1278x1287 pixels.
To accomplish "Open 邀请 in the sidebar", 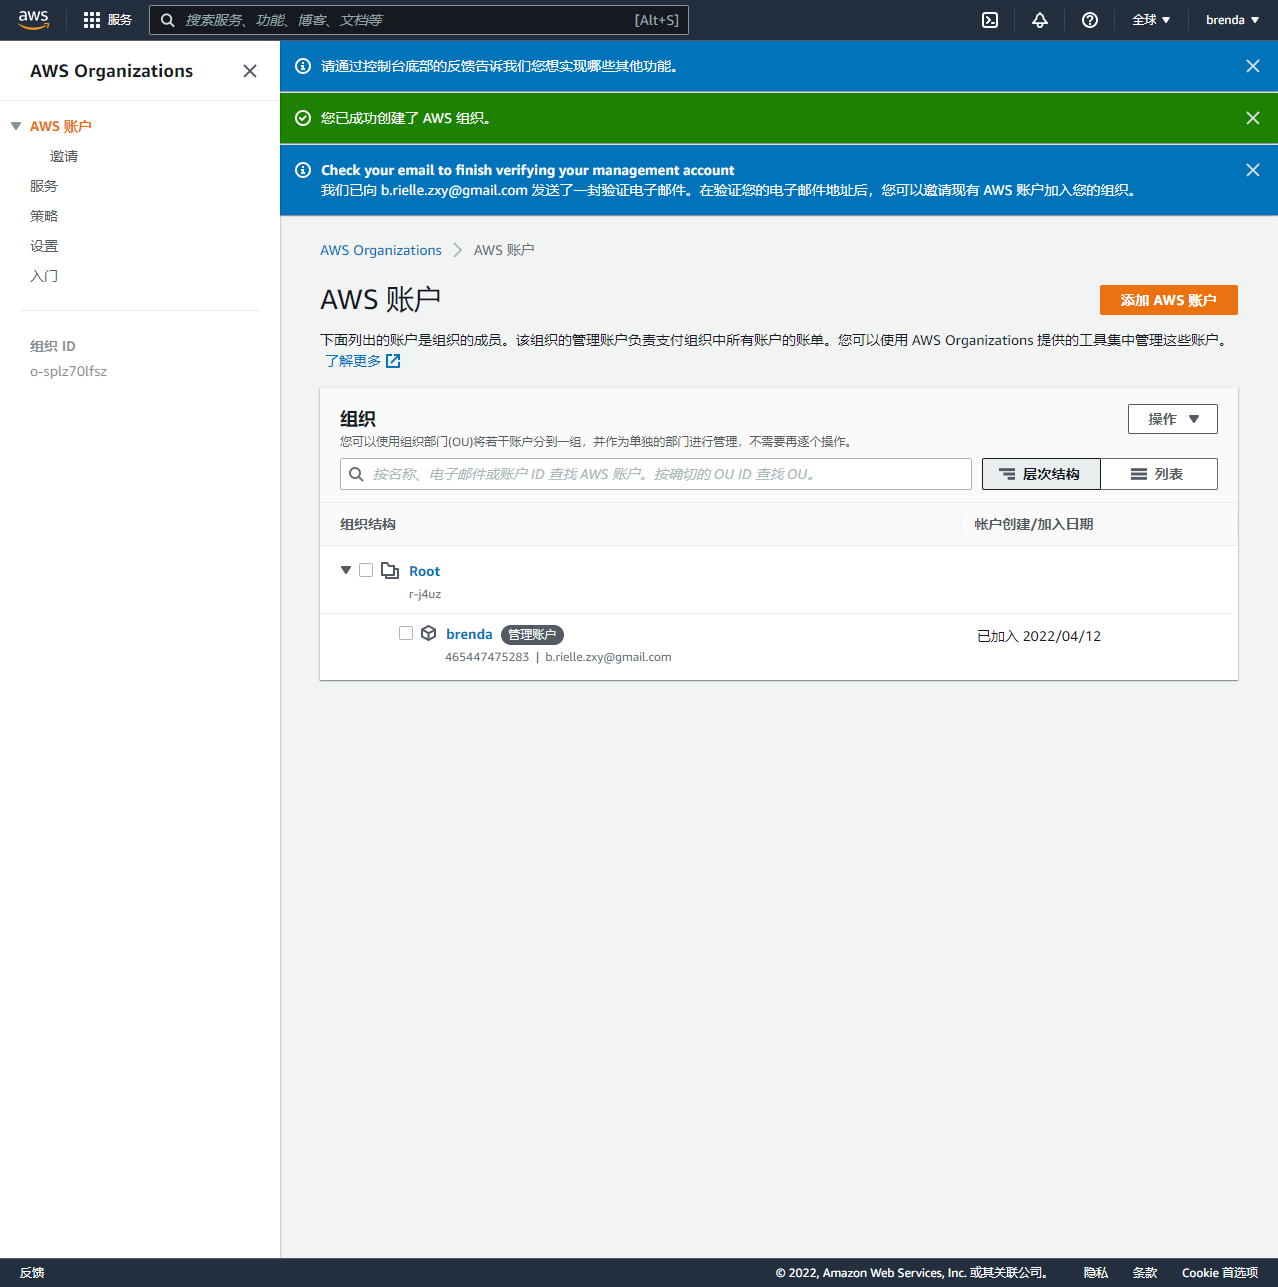I will coord(64,156).
